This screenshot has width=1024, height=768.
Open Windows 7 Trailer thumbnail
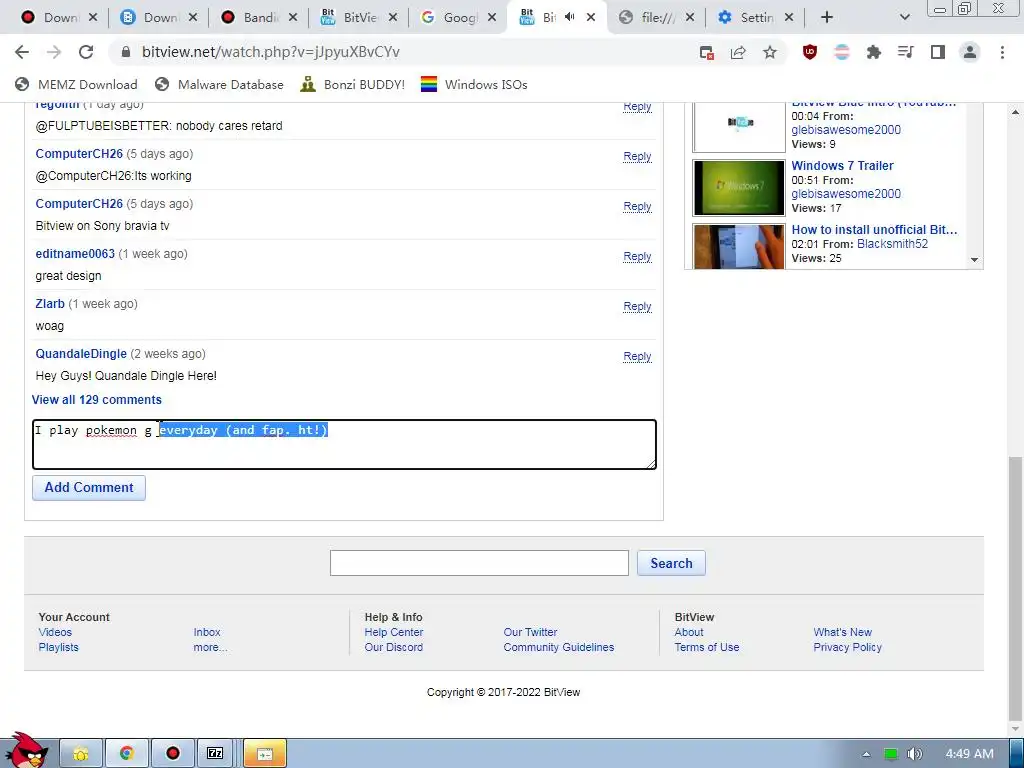coord(739,187)
